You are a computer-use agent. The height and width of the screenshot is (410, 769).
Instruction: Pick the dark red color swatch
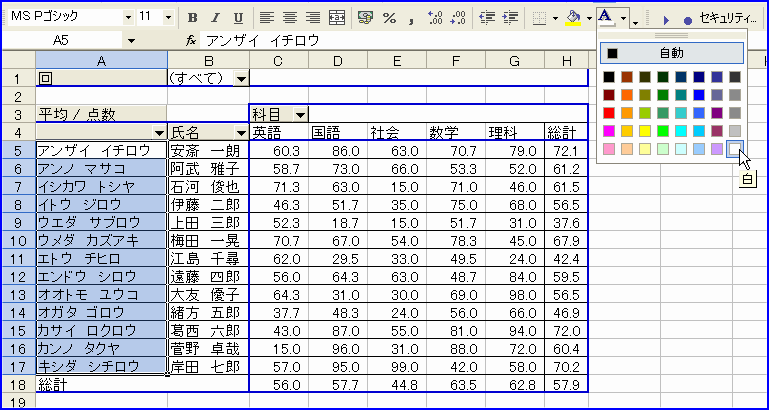609,95
